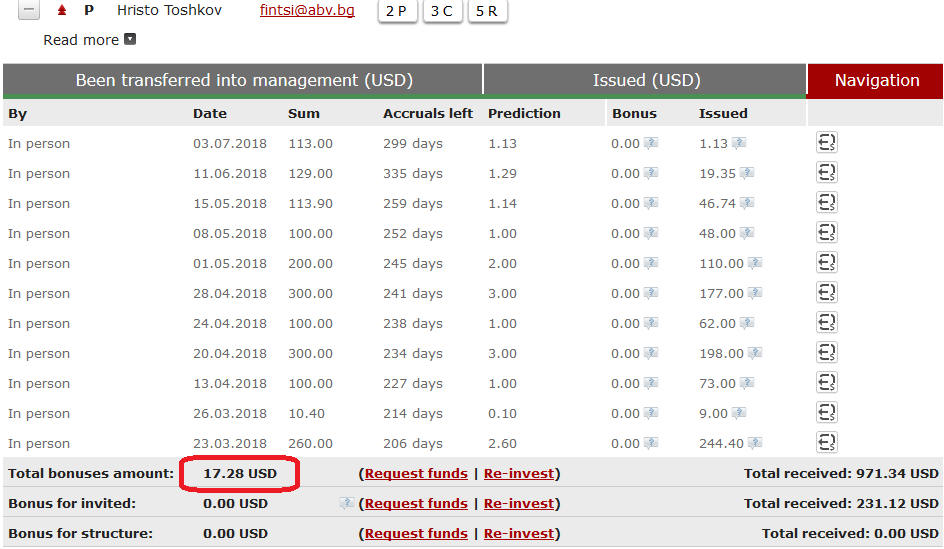Screen dimensions: 944x549
Task: Collapse the Hristo Toshkov entry with the minus button
Action: pyautogui.click(x=29, y=10)
